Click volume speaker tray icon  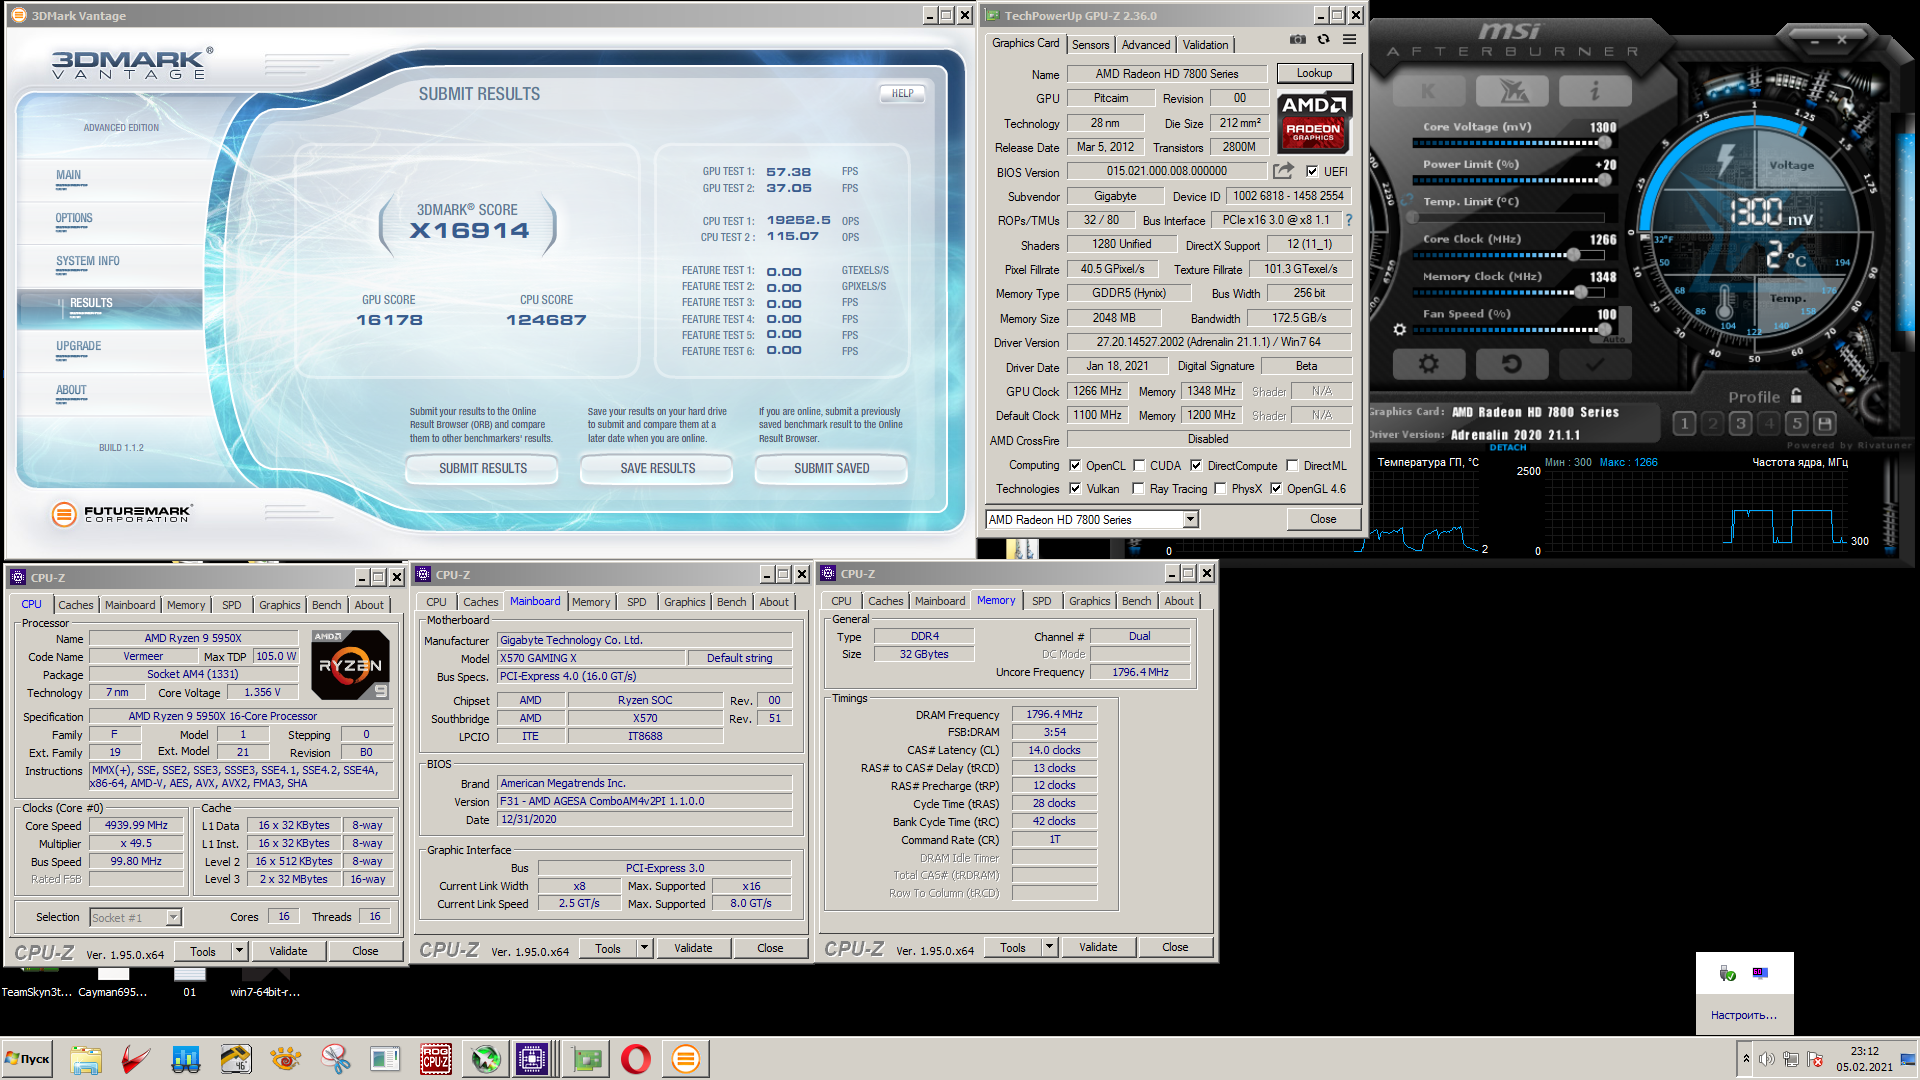click(x=1767, y=1059)
